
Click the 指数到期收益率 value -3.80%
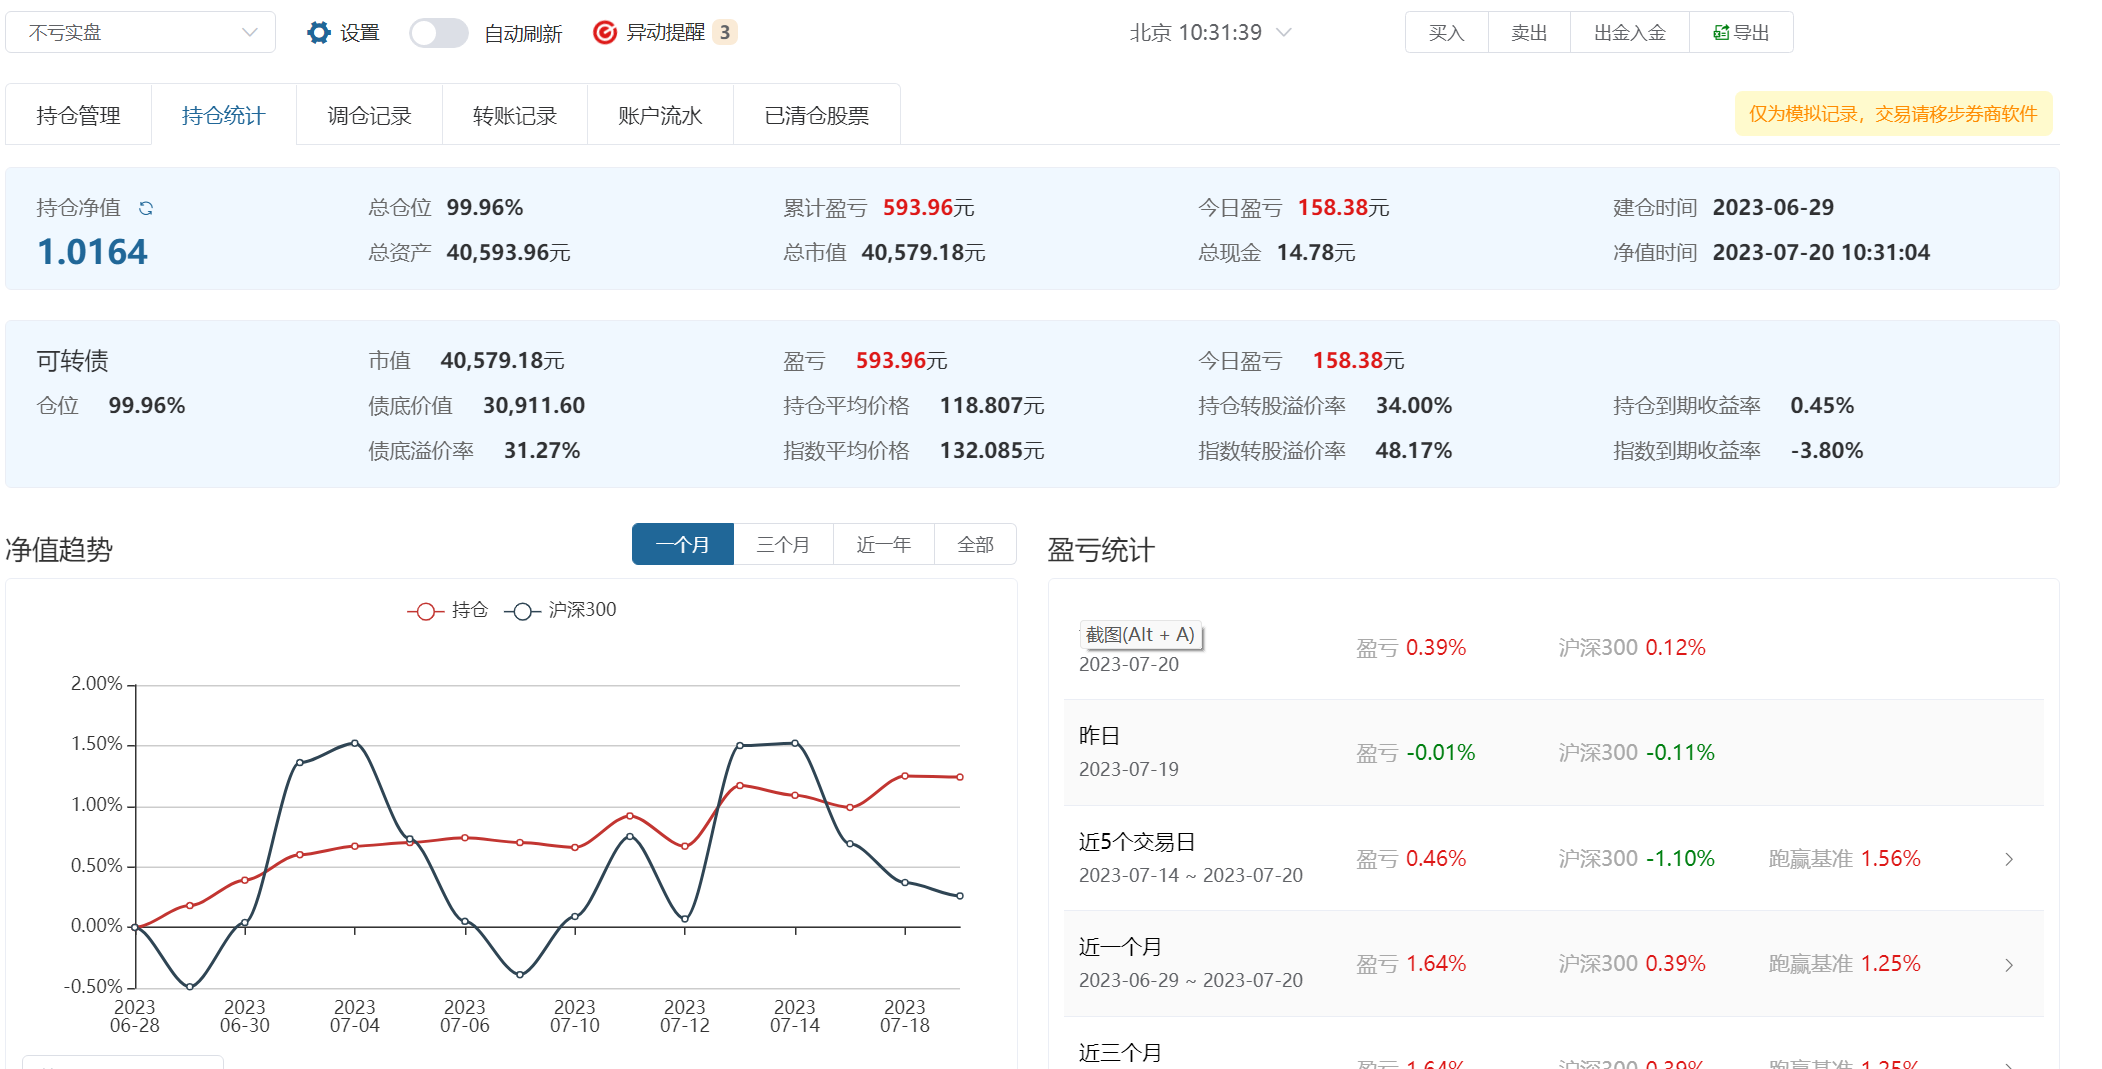click(1827, 451)
